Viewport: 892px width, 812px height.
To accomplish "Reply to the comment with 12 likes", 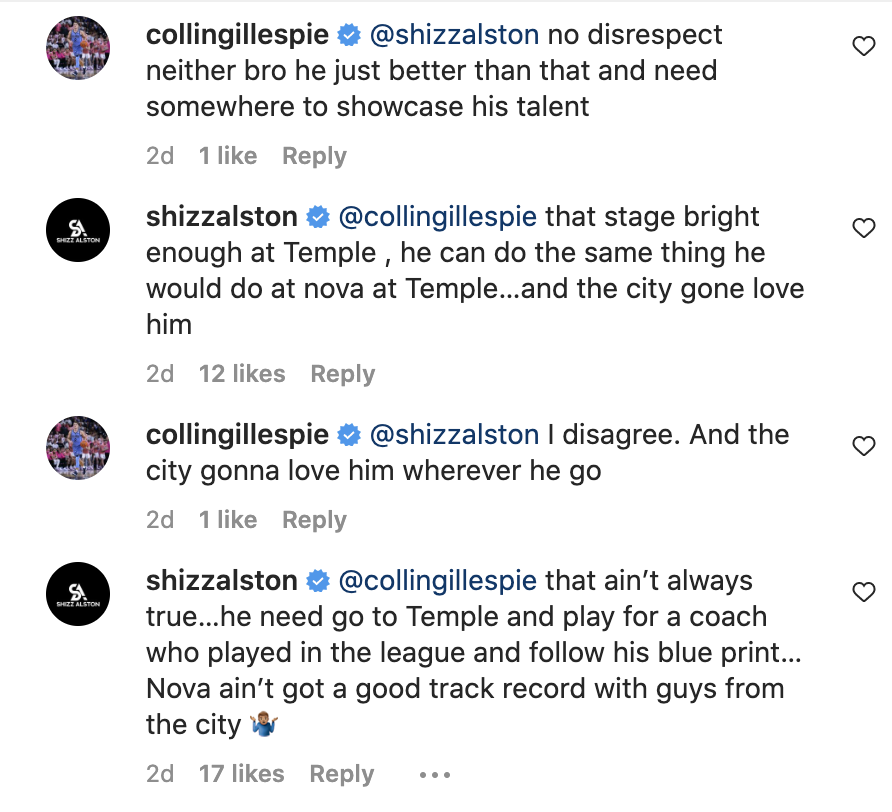I will point(342,374).
